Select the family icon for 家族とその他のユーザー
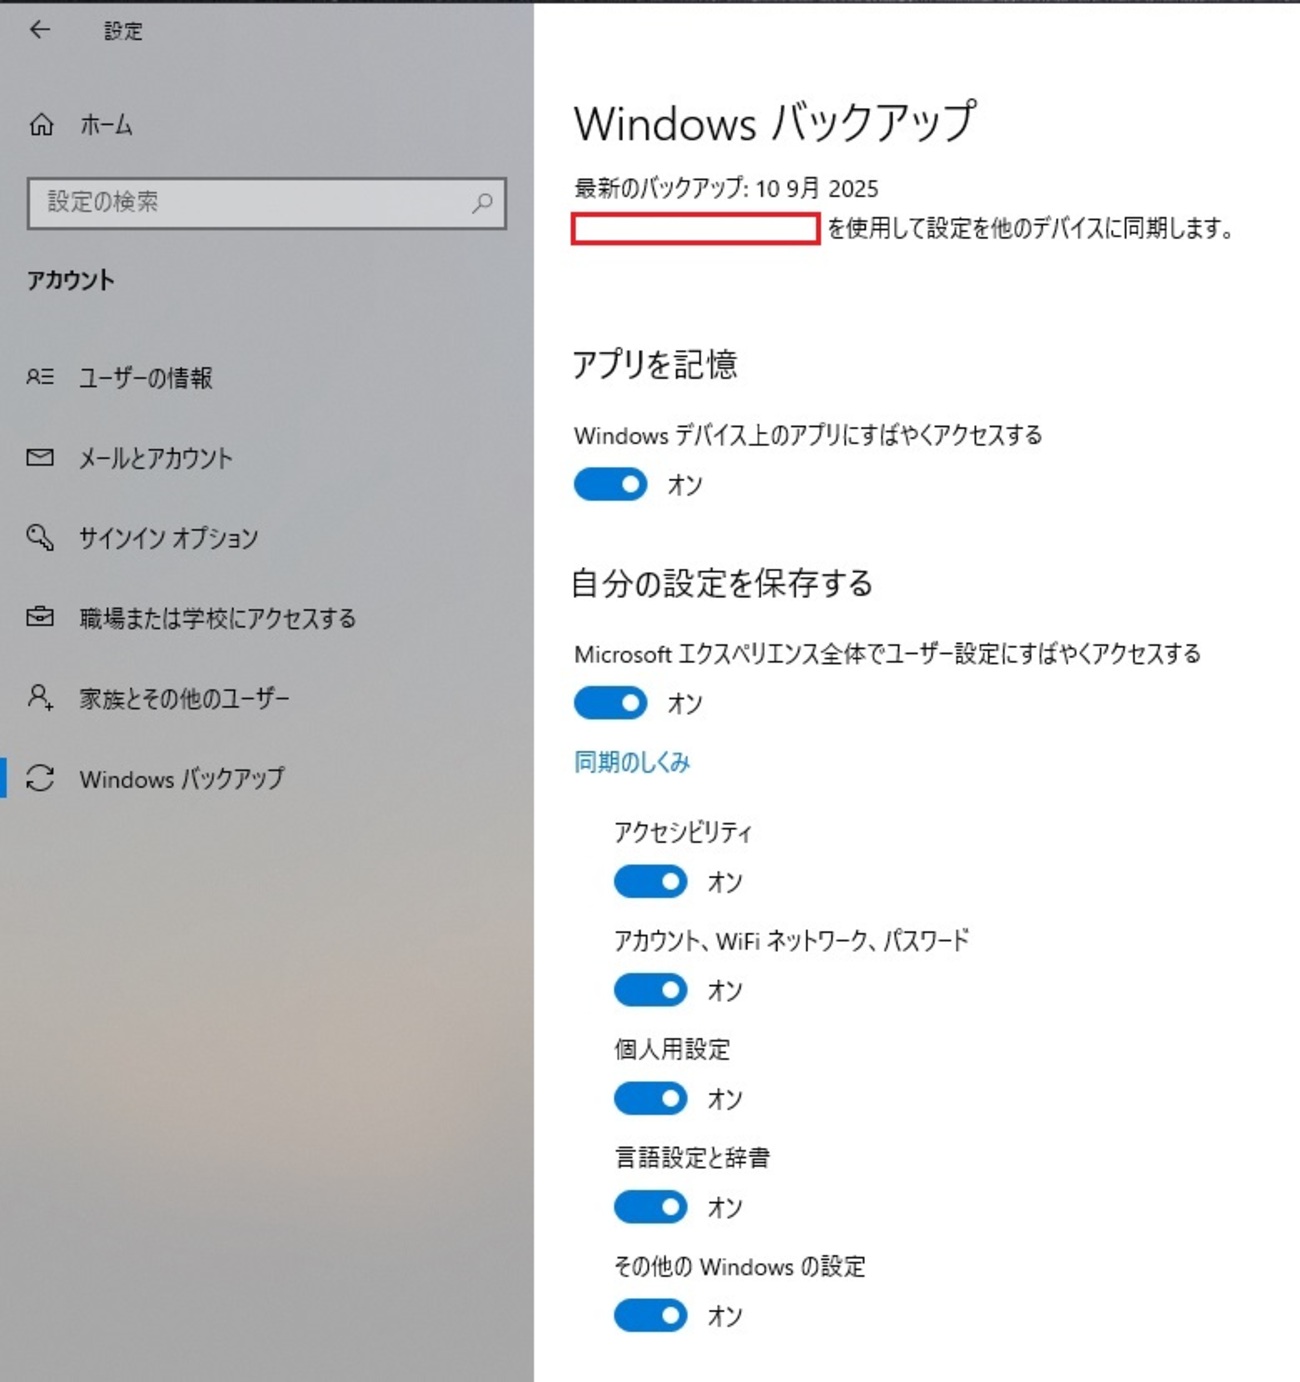Screen dimensions: 1300x1382 tap(40, 698)
